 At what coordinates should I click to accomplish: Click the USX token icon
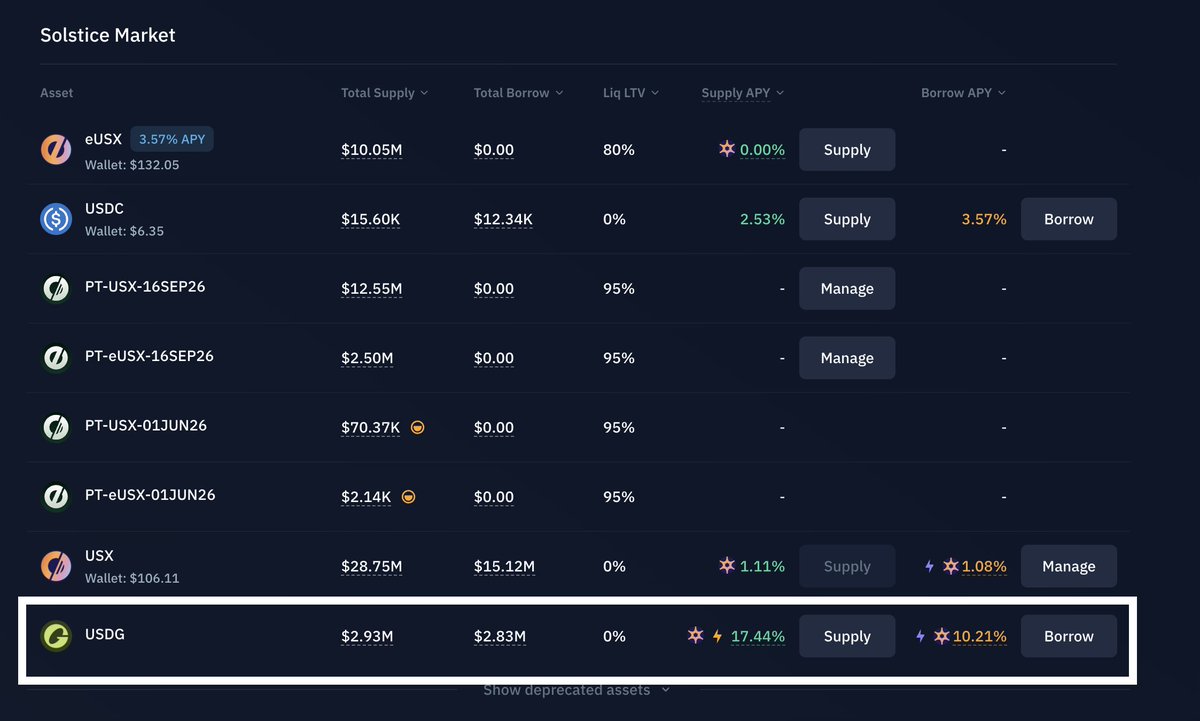click(x=56, y=566)
